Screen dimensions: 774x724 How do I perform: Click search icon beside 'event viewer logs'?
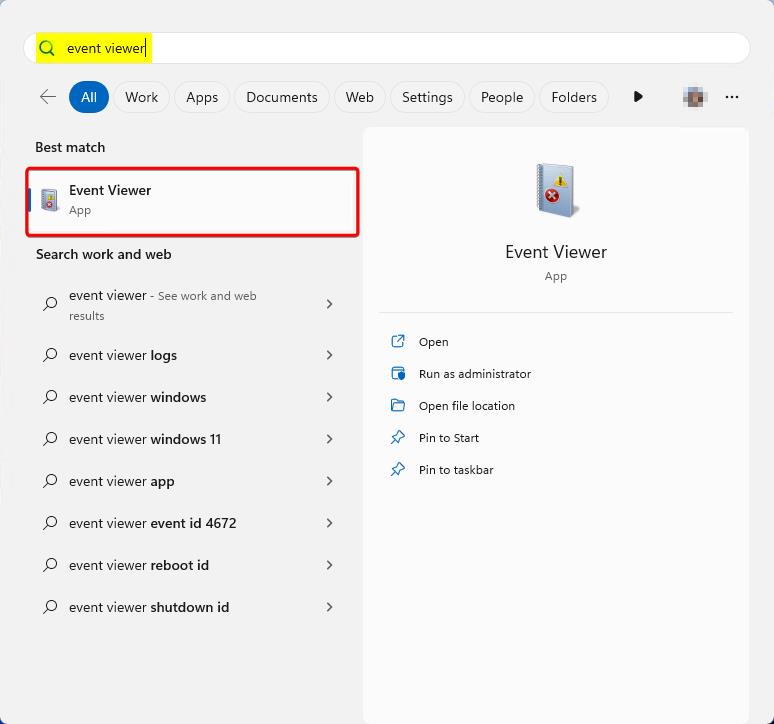pyautogui.click(x=50, y=355)
